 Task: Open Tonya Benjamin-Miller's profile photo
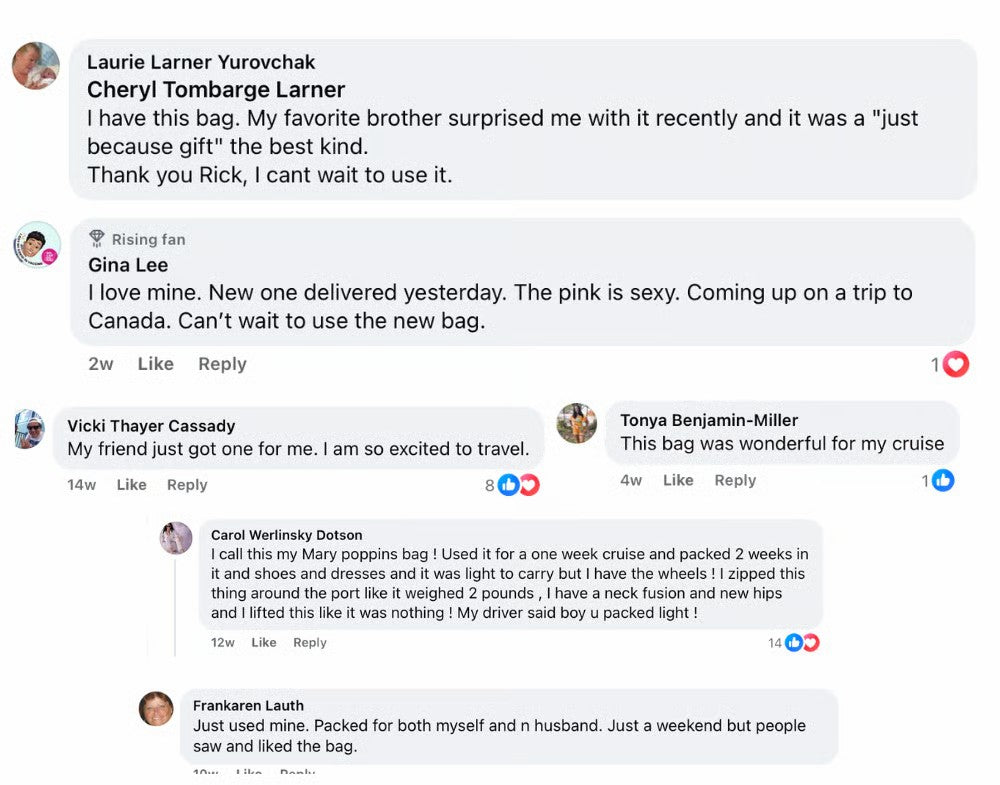click(577, 423)
